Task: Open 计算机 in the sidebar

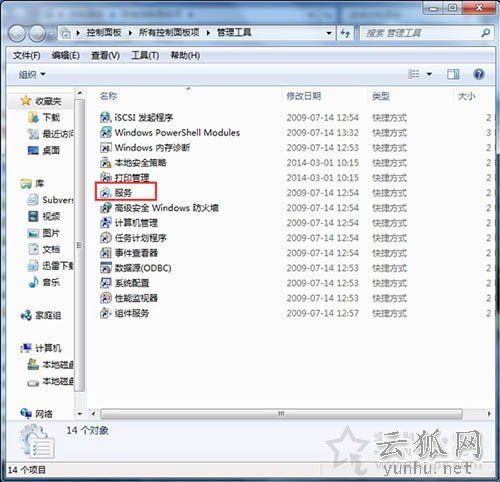Action: pyautogui.click(x=41, y=348)
